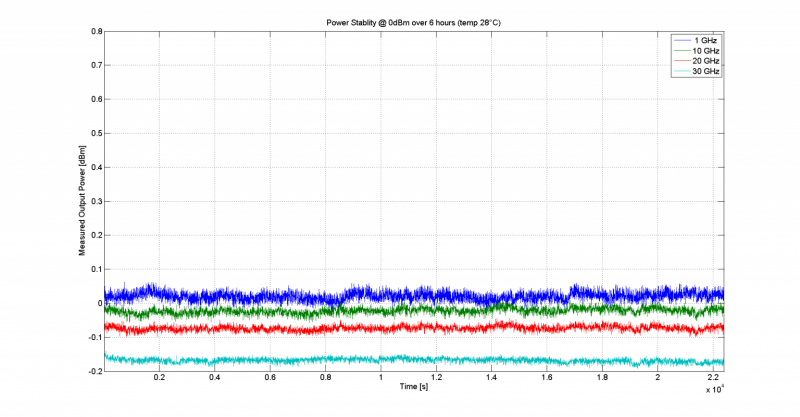Click the cyan 30 GHz legend line sample

point(680,72)
